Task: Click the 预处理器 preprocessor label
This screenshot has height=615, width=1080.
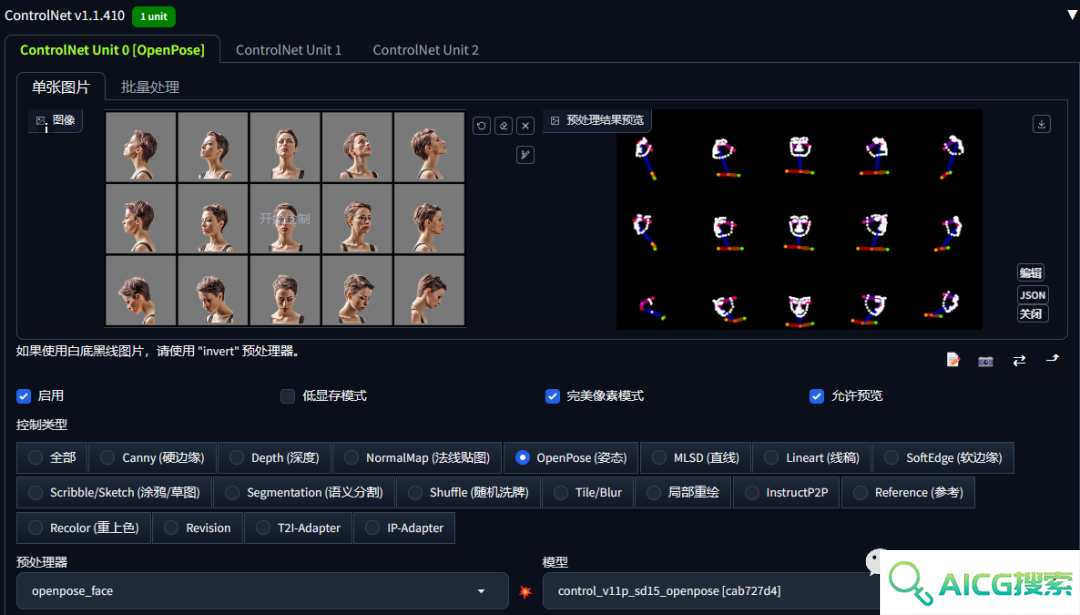Action: pyautogui.click(x=42, y=562)
